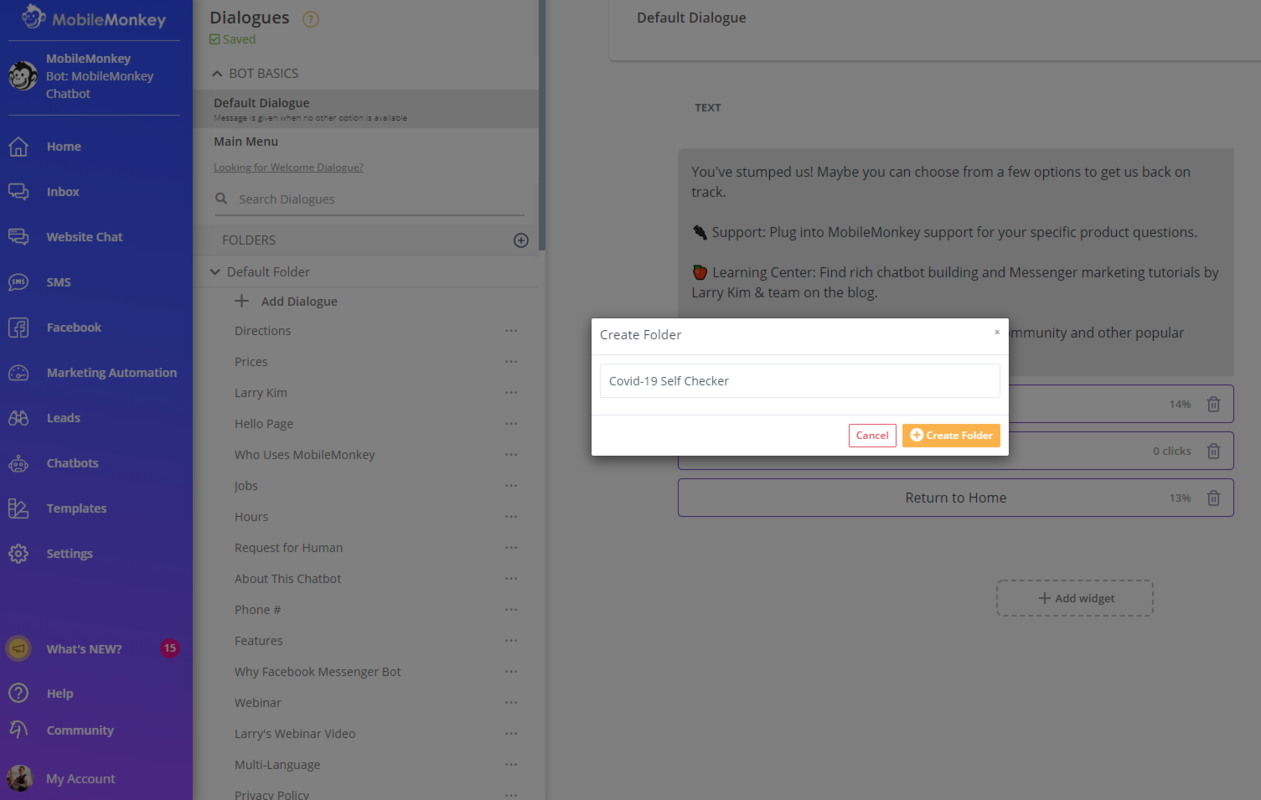Open Website Chat from the sidebar menu
The width and height of the screenshot is (1261, 800).
click(x=82, y=237)
